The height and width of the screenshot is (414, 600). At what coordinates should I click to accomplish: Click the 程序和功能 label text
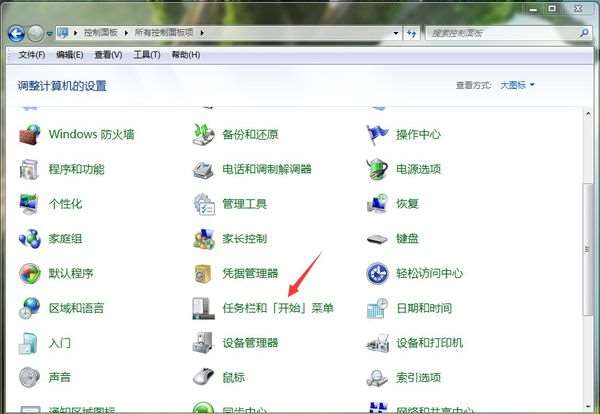point(77,169)
